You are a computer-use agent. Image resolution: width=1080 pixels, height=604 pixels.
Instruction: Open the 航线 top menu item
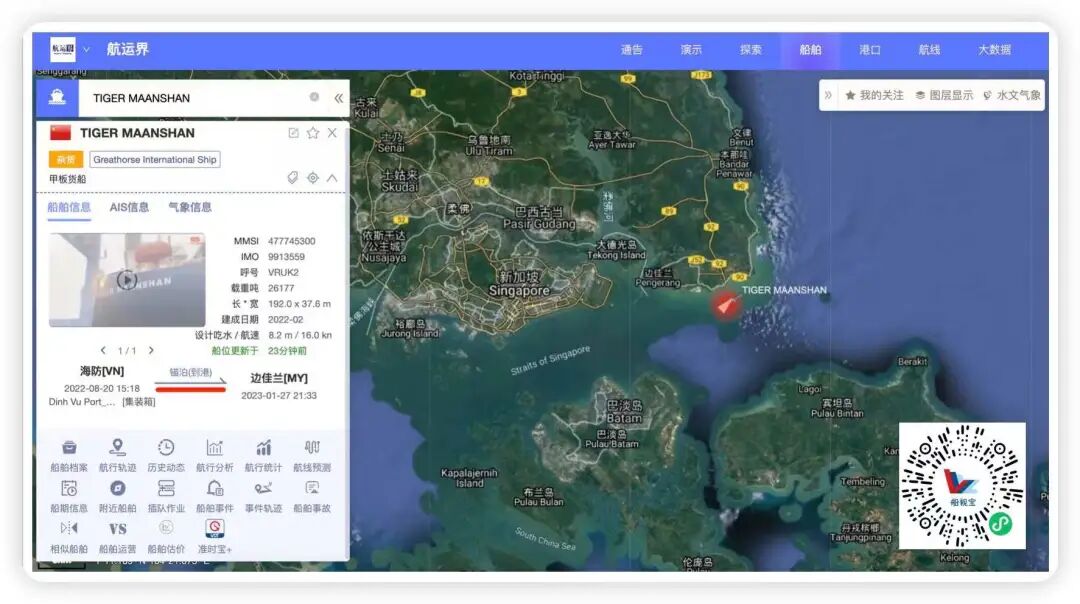(929, 50)
